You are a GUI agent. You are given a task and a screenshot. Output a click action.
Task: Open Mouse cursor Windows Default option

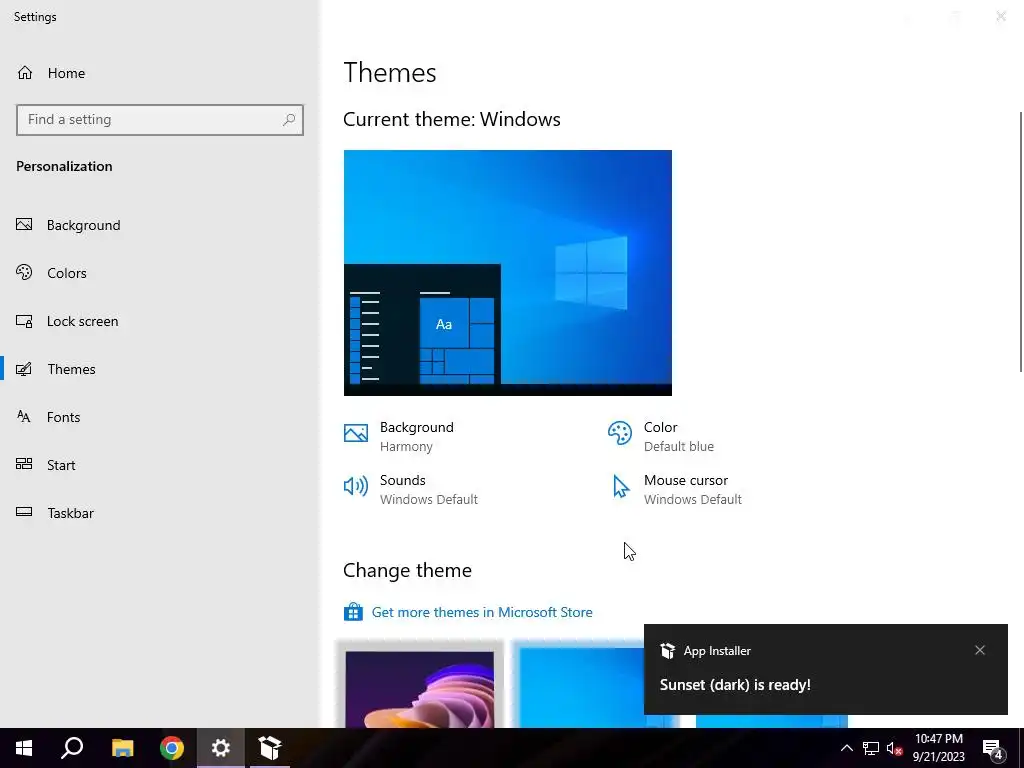(677, 489)
